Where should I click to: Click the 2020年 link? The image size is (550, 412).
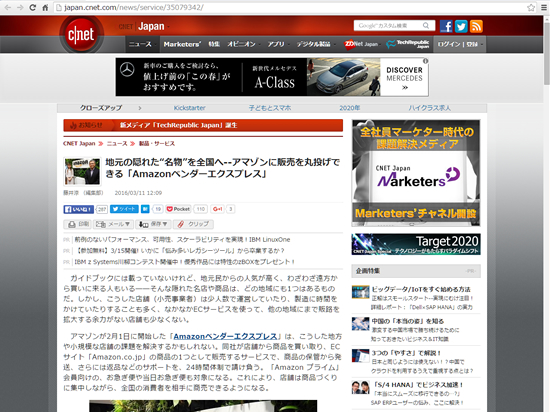[349, 108]
